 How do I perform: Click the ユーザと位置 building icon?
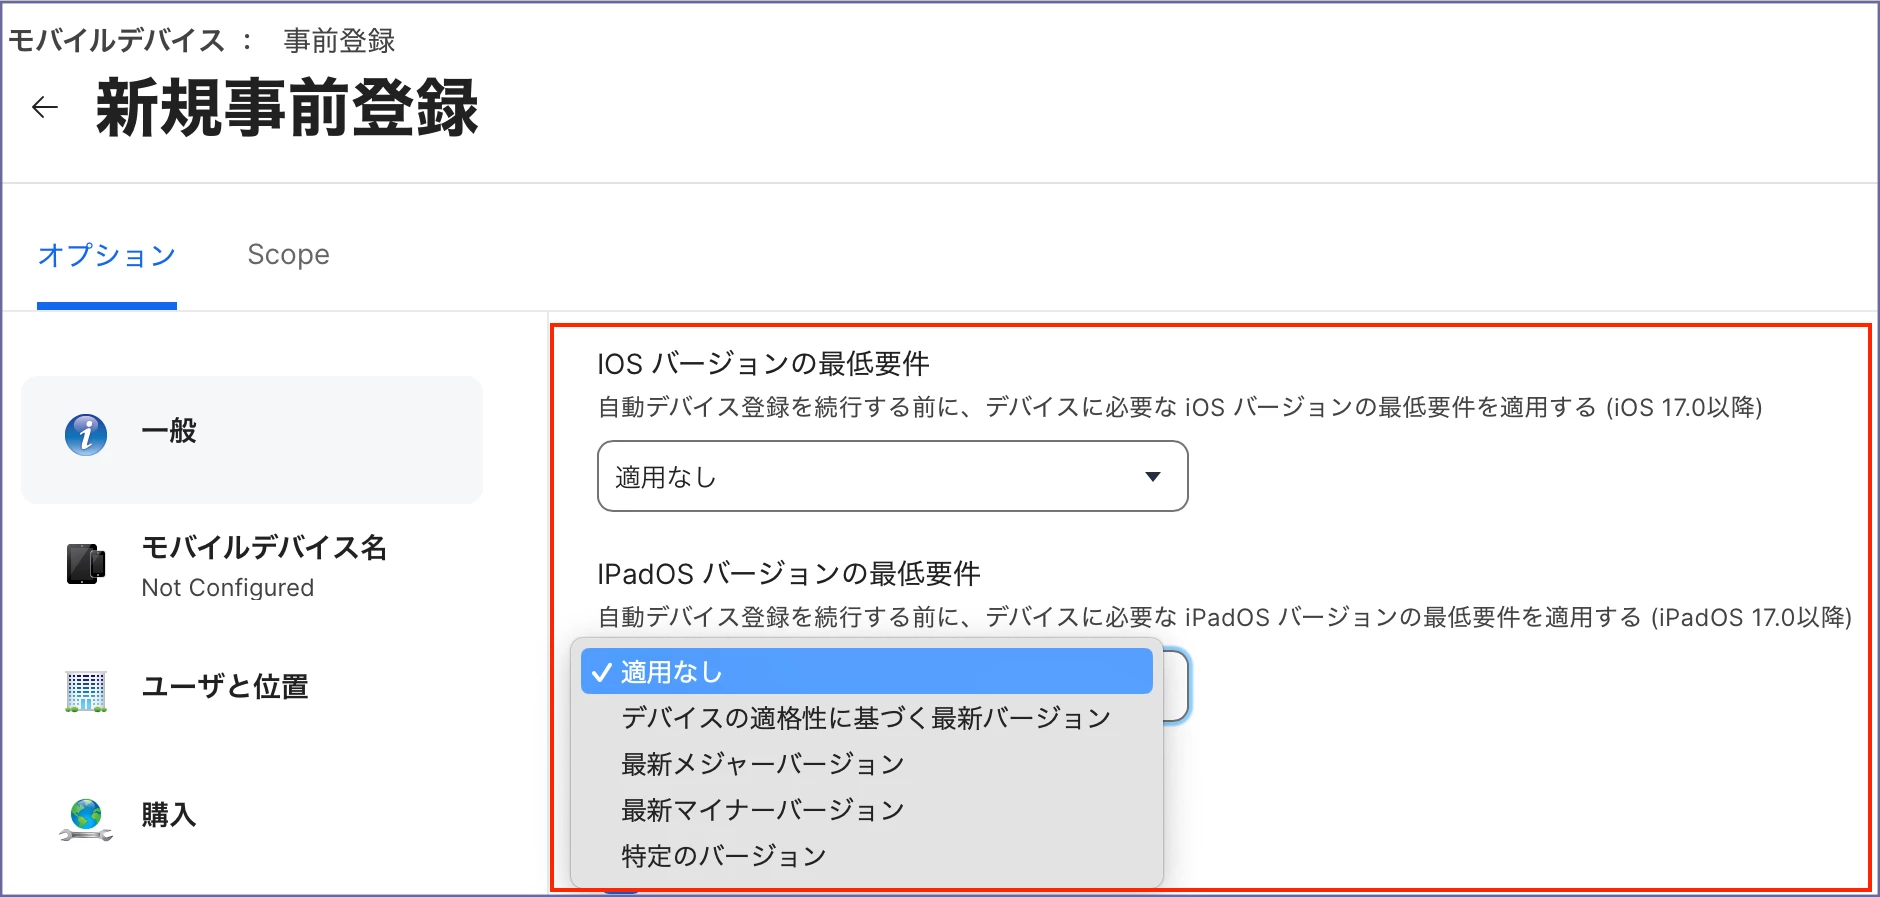point(86,691)
